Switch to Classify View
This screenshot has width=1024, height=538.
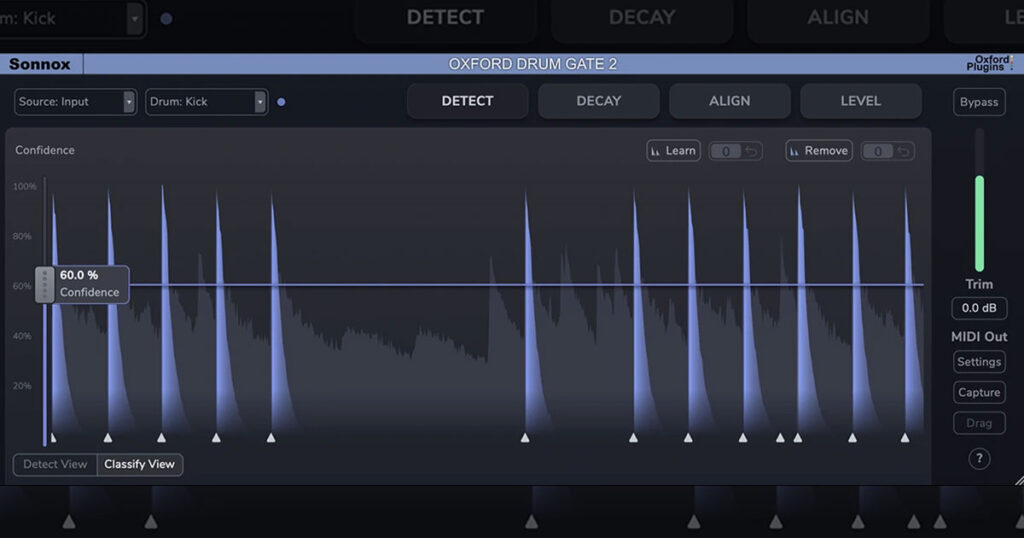pyautogui.click(x=140, y=464)
